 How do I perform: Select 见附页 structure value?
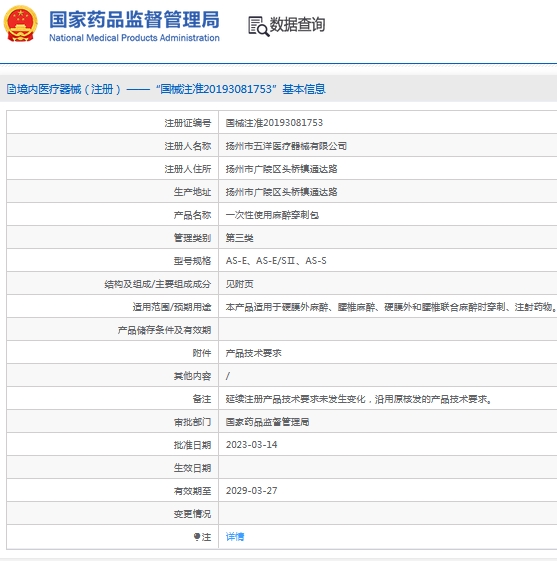239,284
